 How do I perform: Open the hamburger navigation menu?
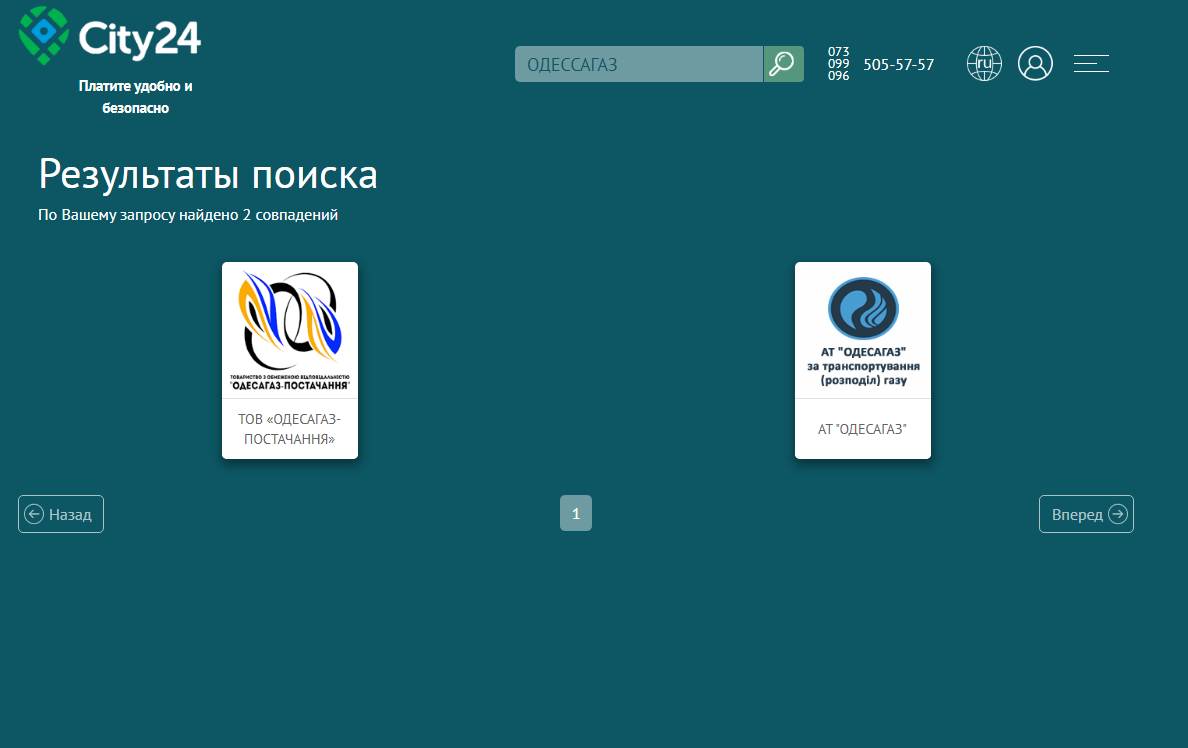tap(1091, 63)
